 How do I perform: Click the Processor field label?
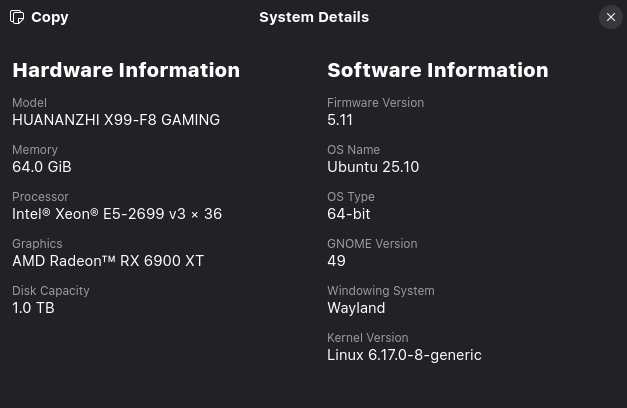point(40,197)
